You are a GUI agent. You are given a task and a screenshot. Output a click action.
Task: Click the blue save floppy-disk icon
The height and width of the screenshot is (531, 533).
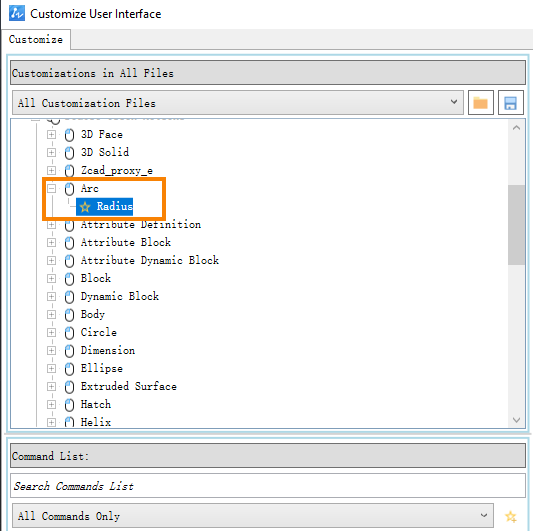click(510, 103)
